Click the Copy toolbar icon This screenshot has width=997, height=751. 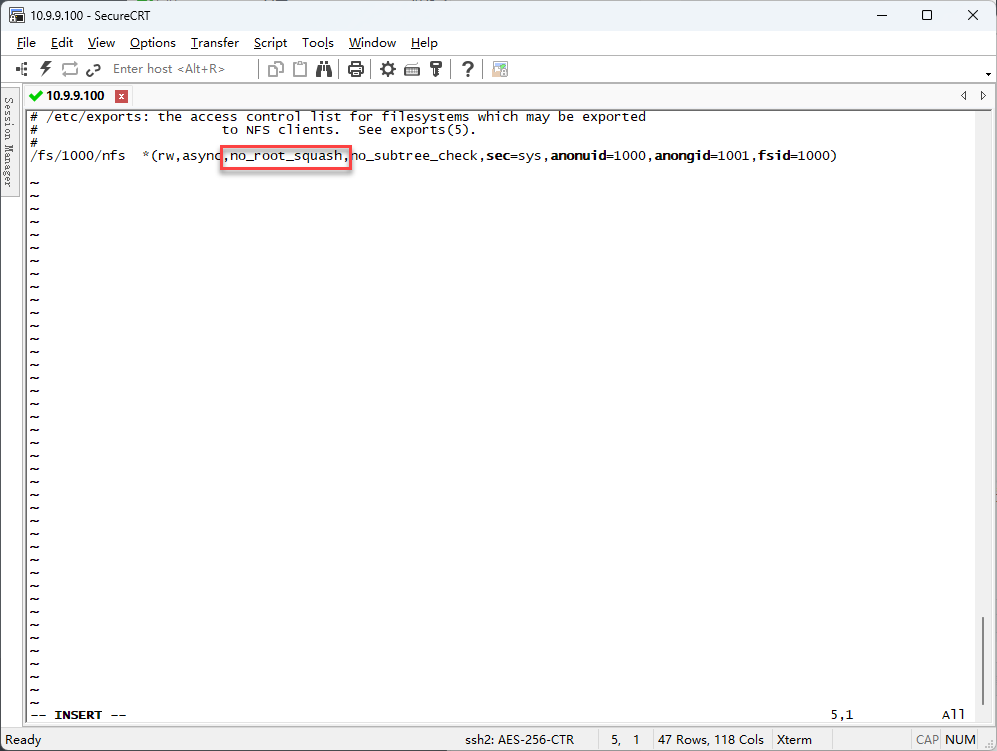point(275,69)
